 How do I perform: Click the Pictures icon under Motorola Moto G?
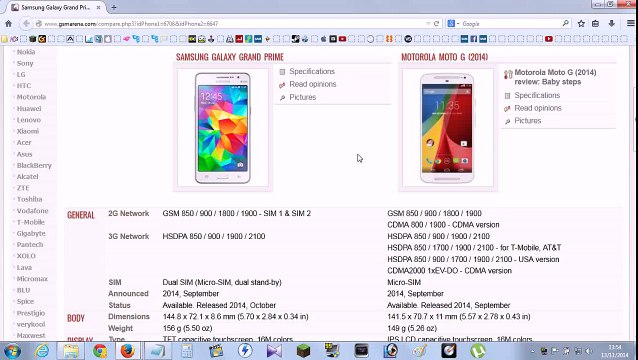[x=507, y=121]
